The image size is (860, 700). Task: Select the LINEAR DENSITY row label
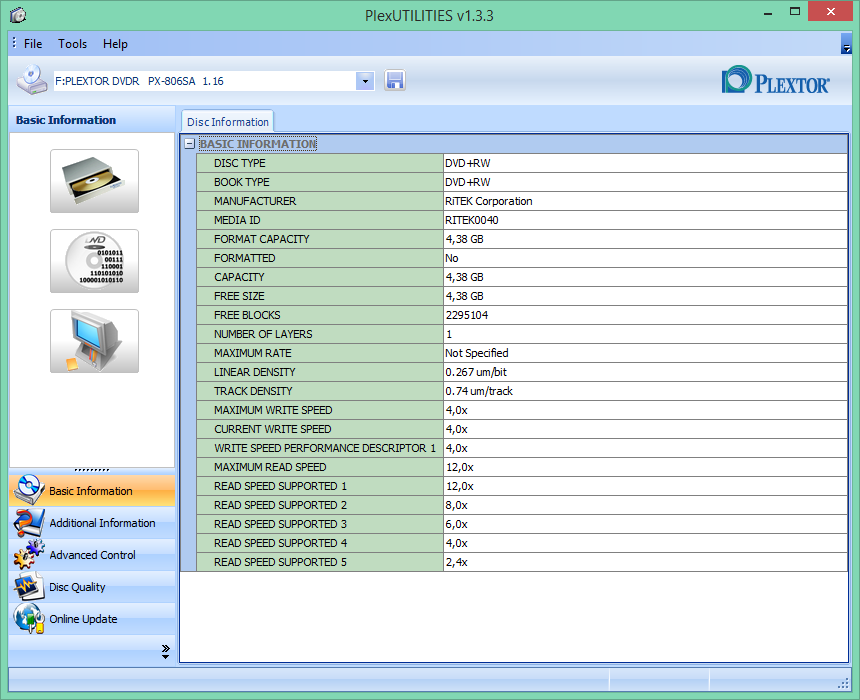click(x=254, y=372)
